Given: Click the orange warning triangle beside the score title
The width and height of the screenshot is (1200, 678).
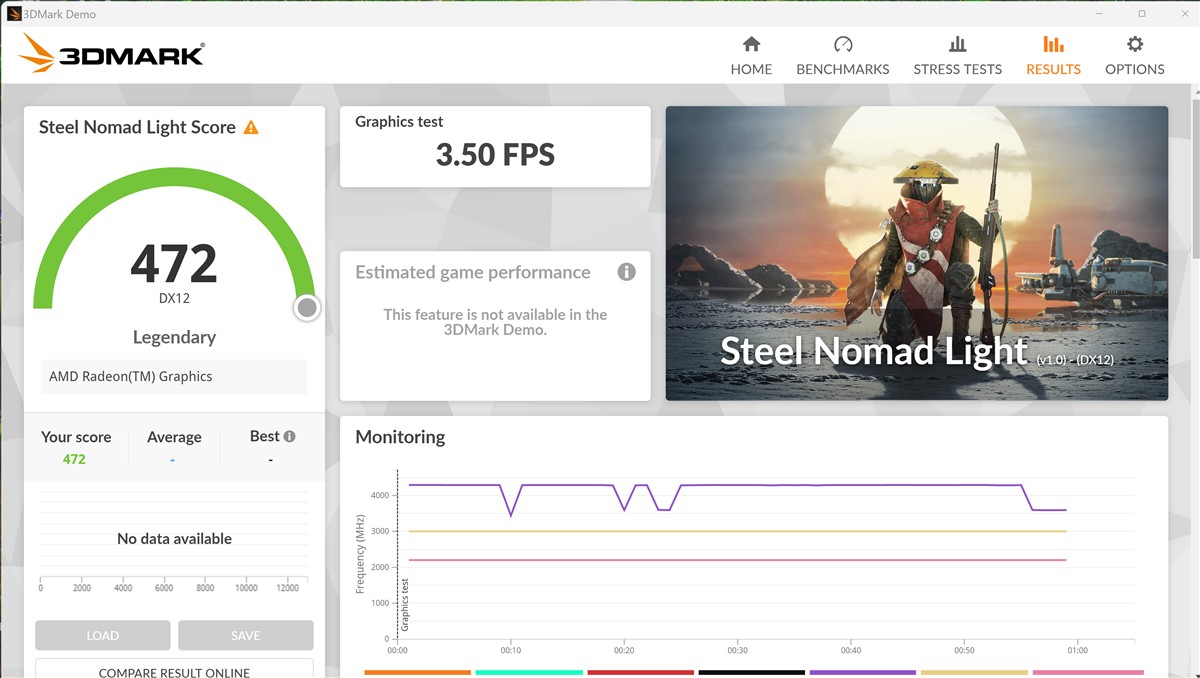Looking at the screenshot, I should [251, 128].
